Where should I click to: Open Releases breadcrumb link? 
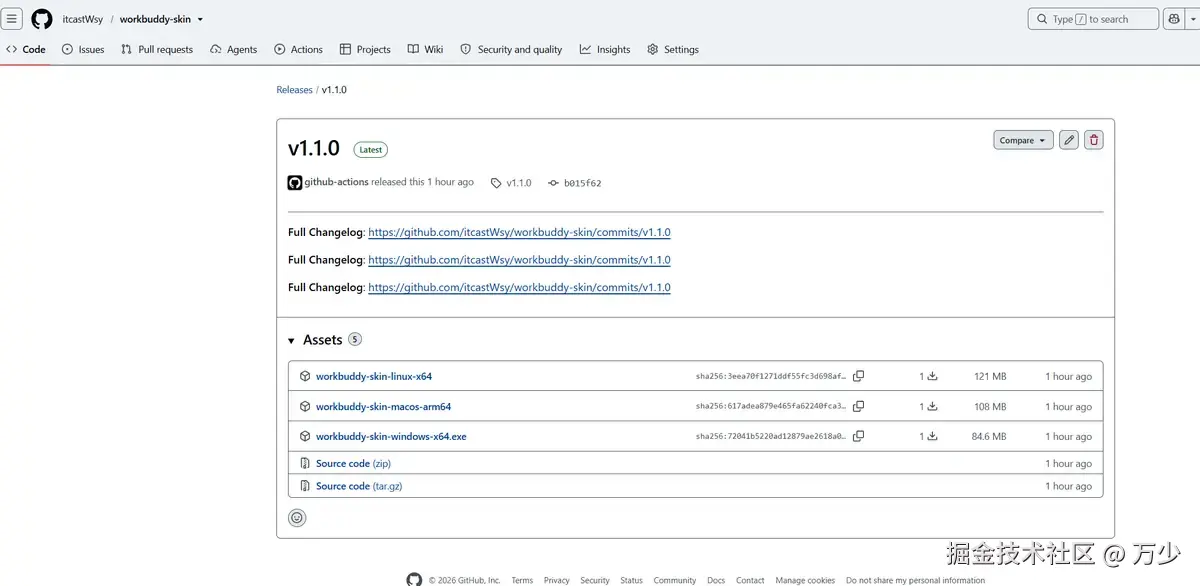(x=294, y=90)
